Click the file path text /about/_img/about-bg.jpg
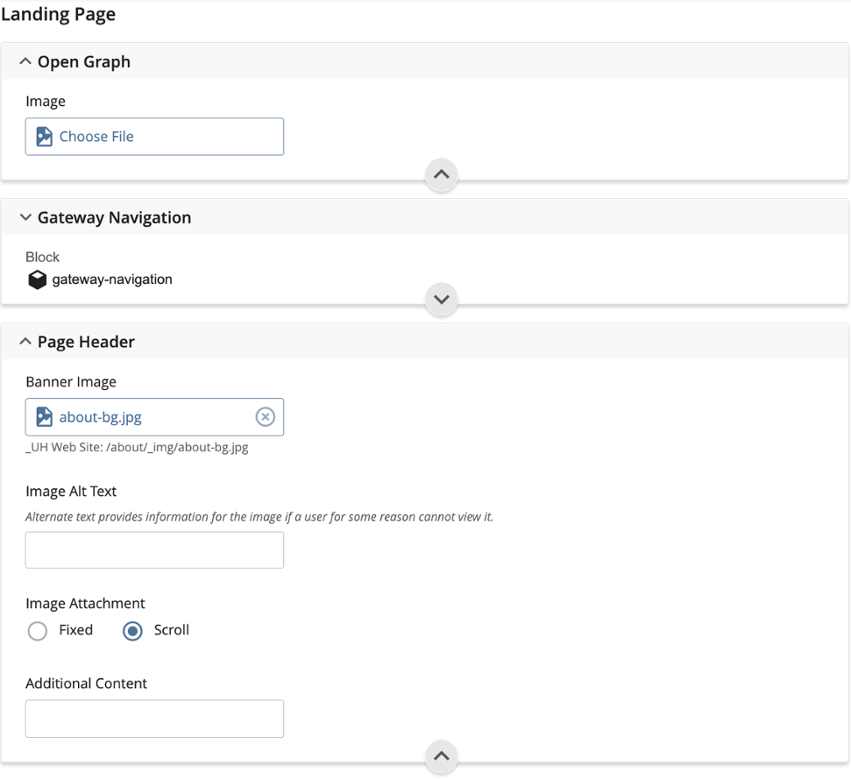The height and width of the screenshot is (779, 851). click(177, 447)
